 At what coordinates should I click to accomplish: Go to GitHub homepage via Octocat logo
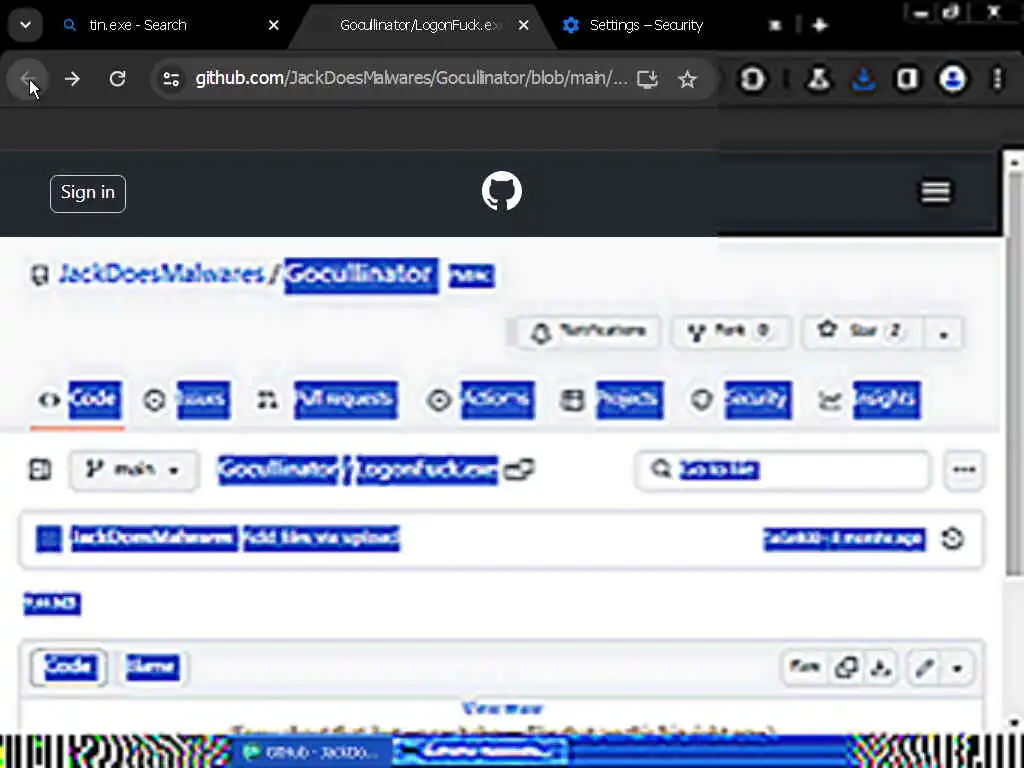click(502, 191)
